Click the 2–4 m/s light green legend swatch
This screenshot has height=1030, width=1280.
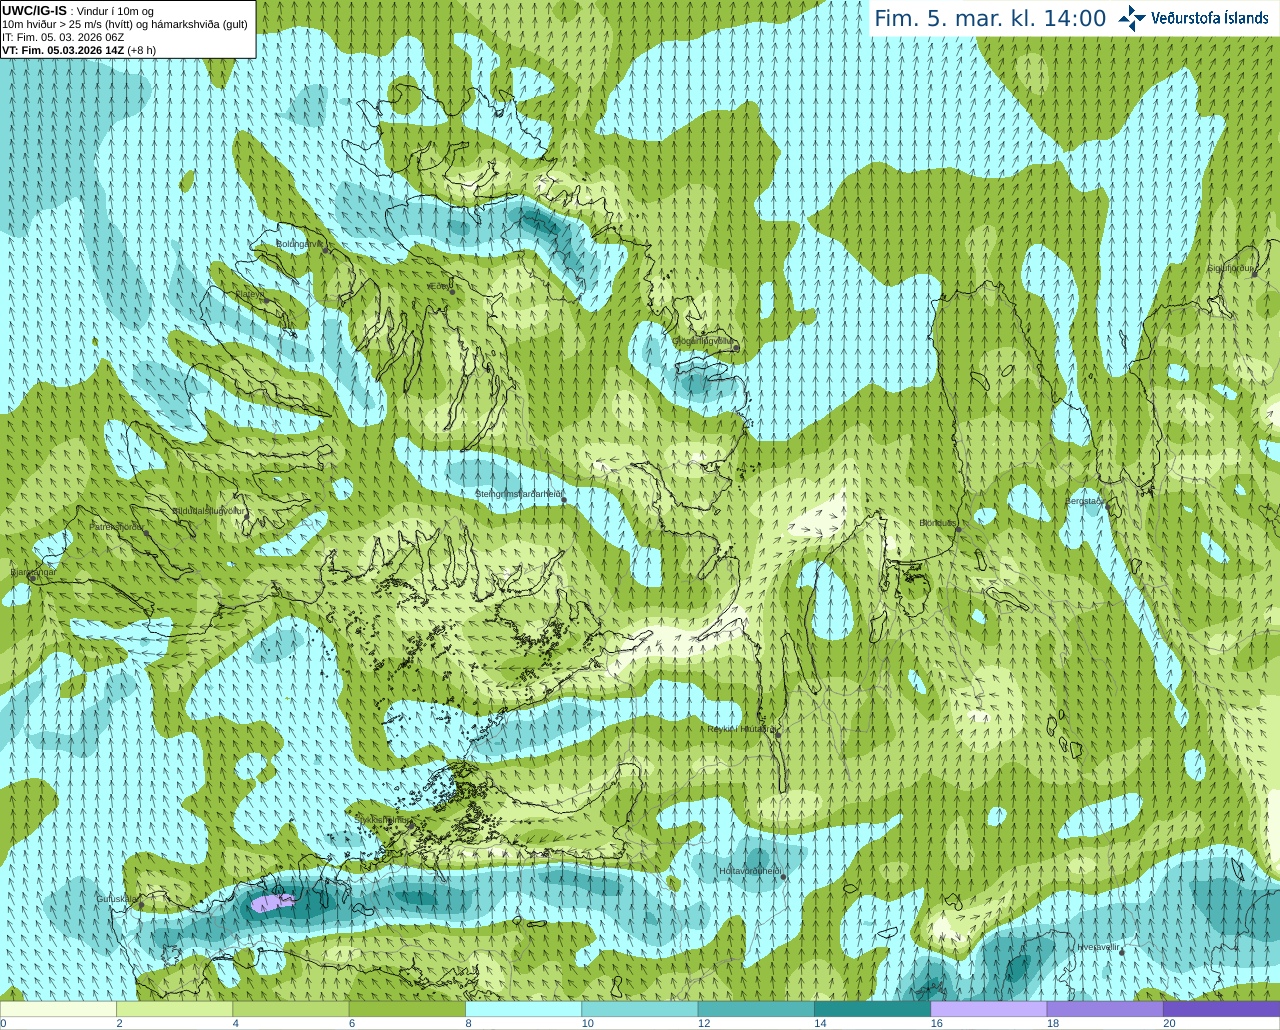click(174, 1009)
